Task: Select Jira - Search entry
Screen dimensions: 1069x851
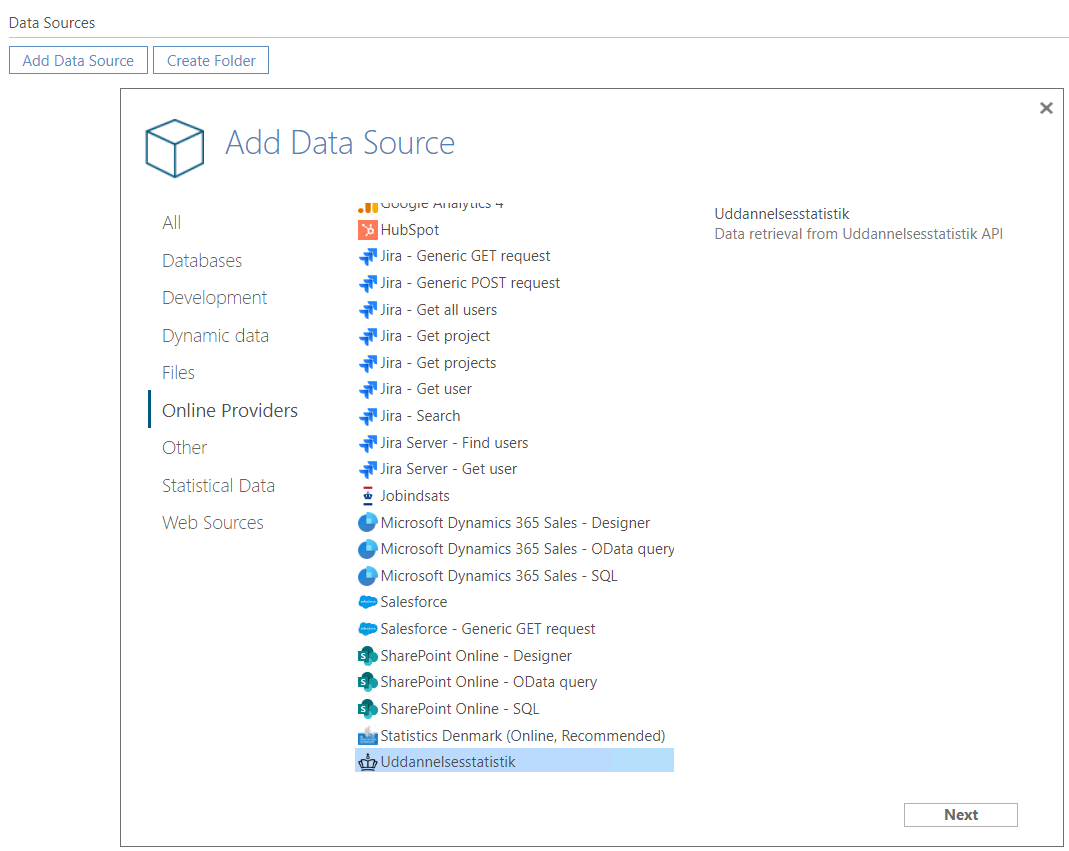Action: tap(420, 416)
